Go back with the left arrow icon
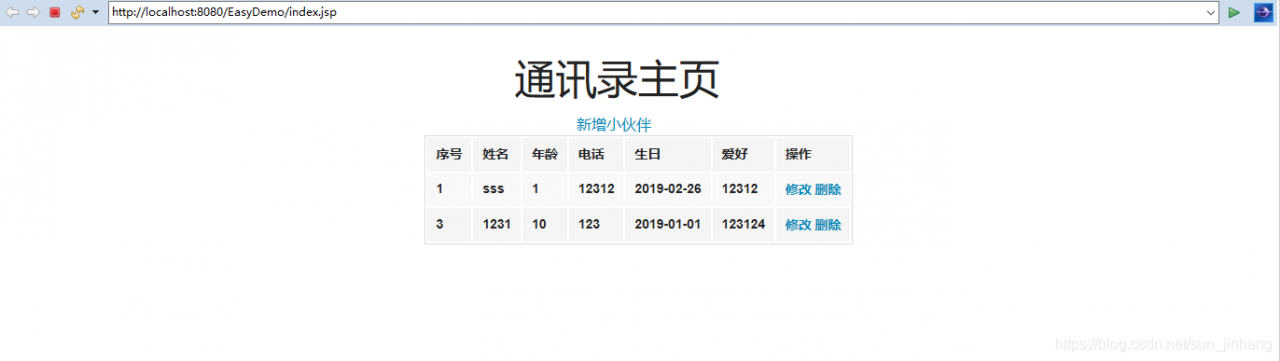Screen dimensions: 1280x361 pyautogui.click(x=13, y=12)
